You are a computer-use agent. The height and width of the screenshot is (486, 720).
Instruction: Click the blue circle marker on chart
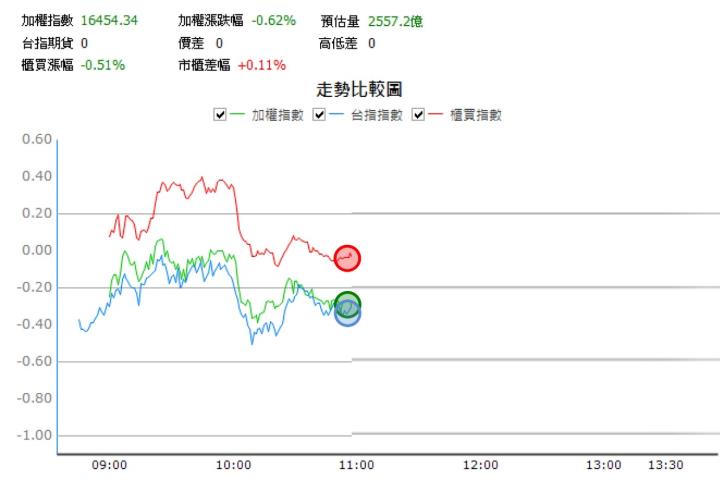point(347,316)
